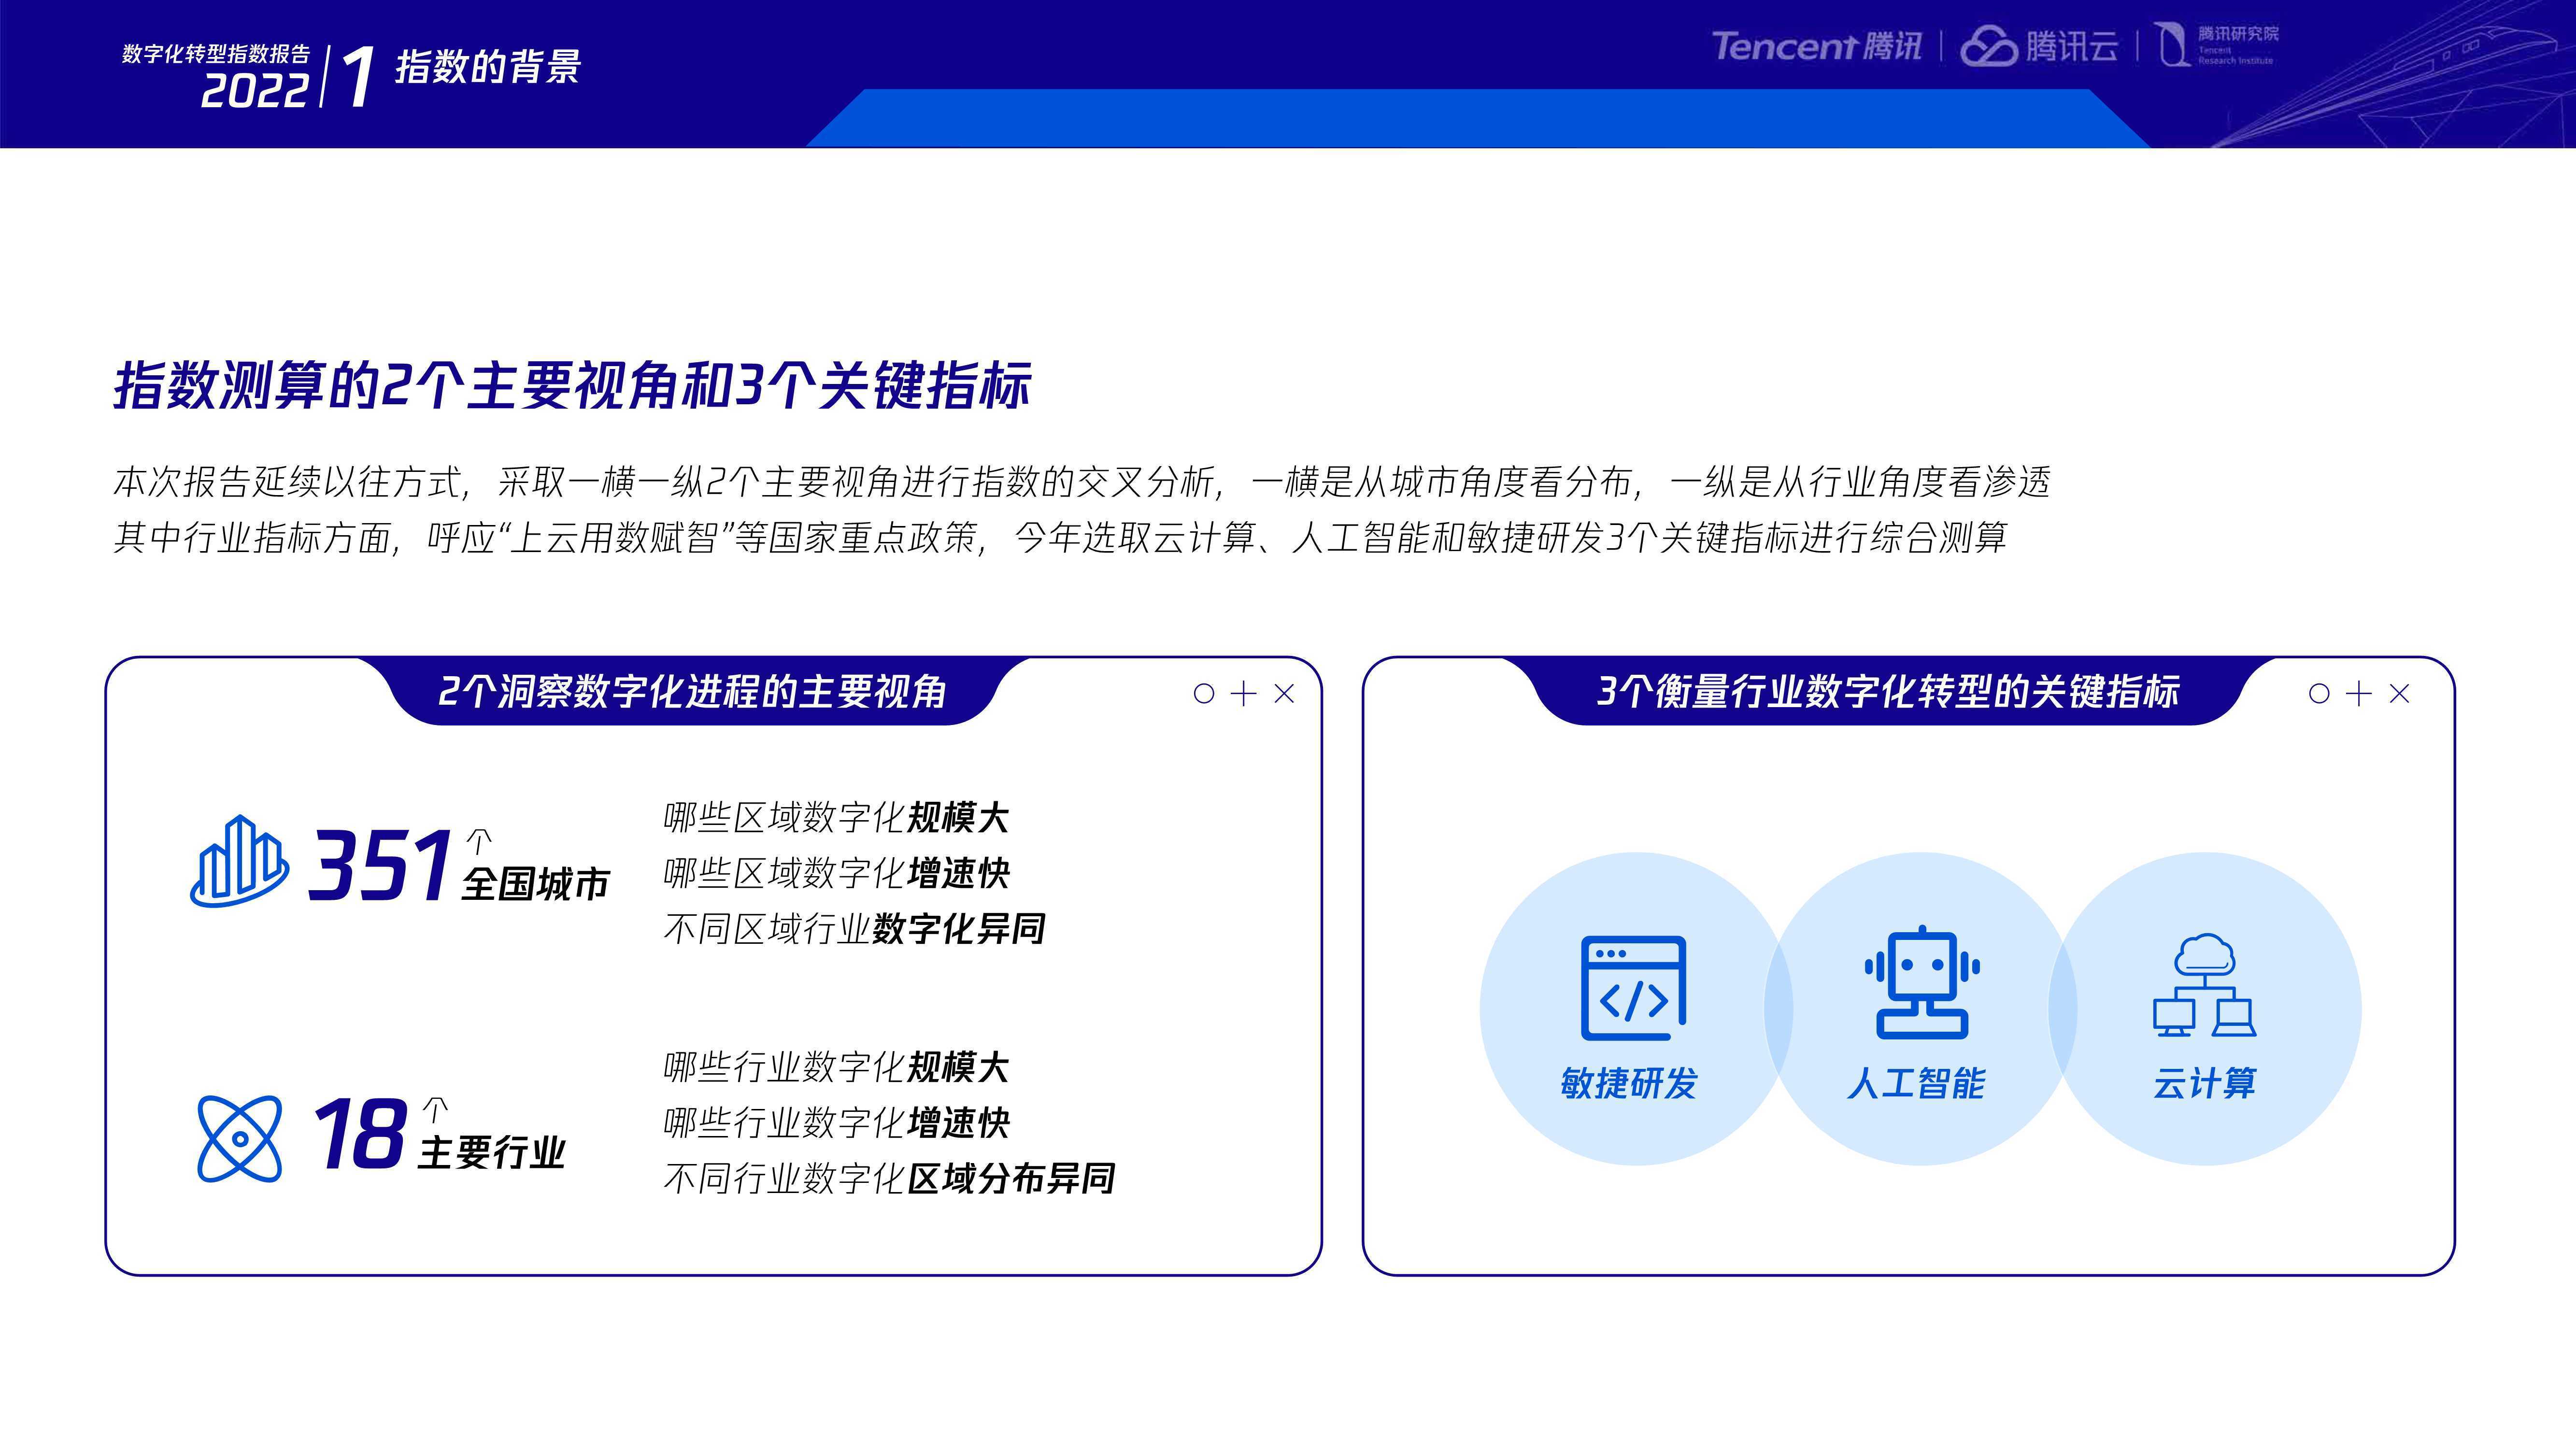This screenshot has width=2576, height=1449.
Task: Click the X icon in left panel
Action: pos(1284,693)
